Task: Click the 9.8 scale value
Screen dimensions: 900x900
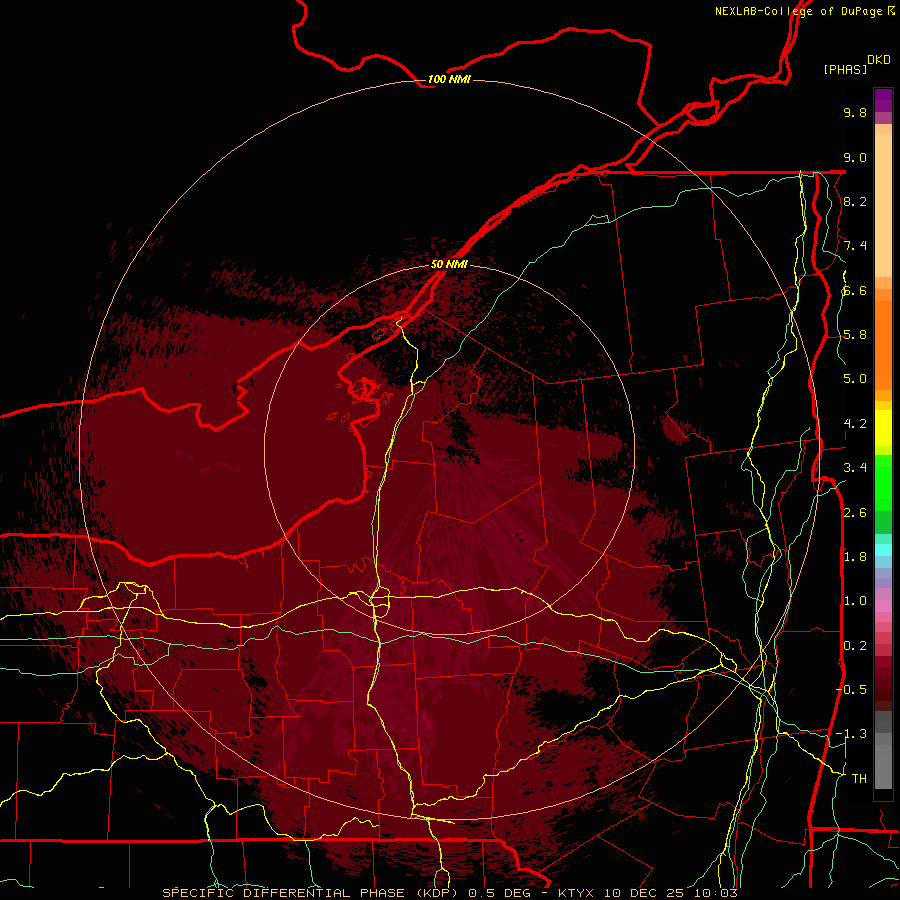Action: point(855,112)
